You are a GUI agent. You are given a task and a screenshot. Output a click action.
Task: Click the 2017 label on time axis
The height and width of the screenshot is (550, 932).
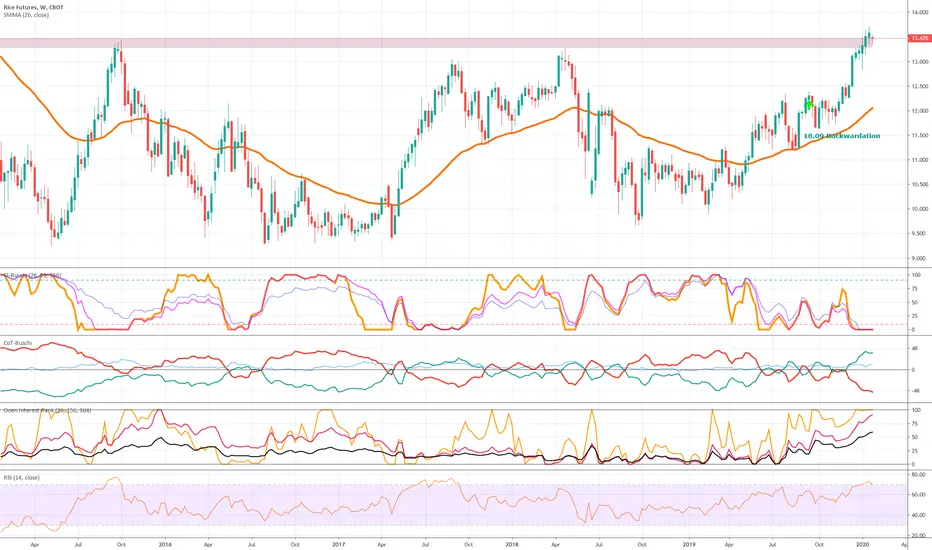338,544
